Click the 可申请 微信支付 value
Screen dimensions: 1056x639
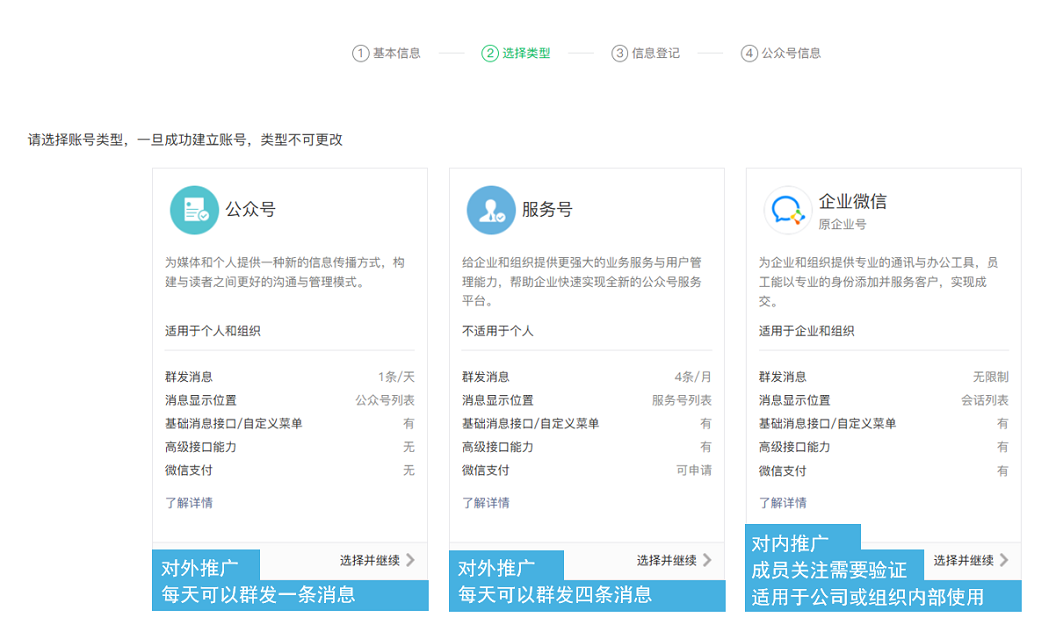(694, 471)
